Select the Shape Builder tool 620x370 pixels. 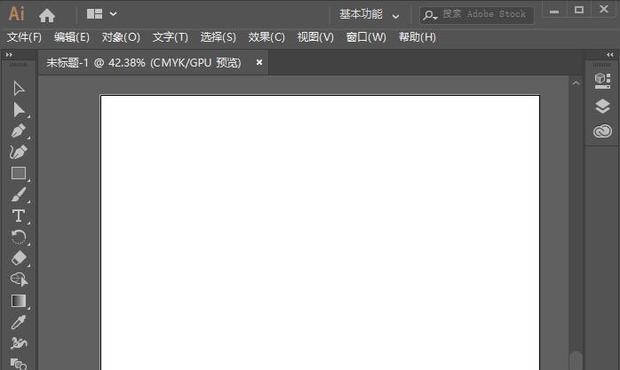(18, 279)
